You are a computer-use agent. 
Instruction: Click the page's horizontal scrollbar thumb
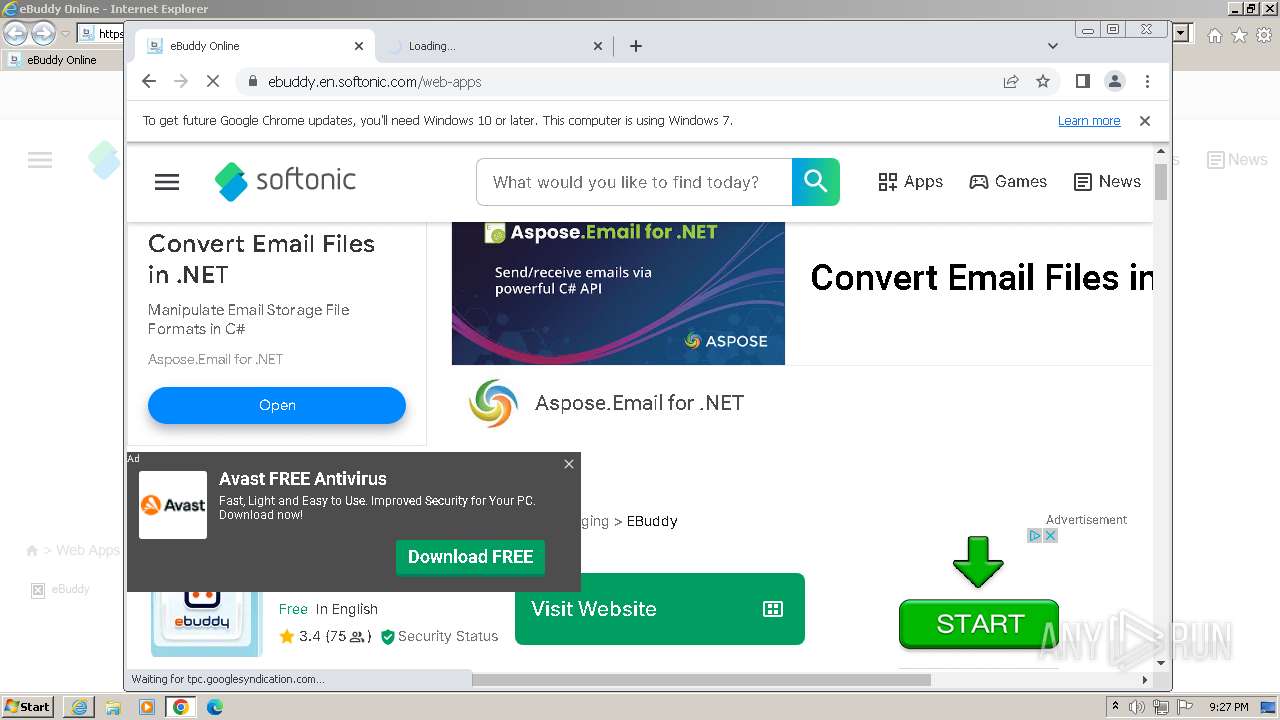click(x=700, y=680)
